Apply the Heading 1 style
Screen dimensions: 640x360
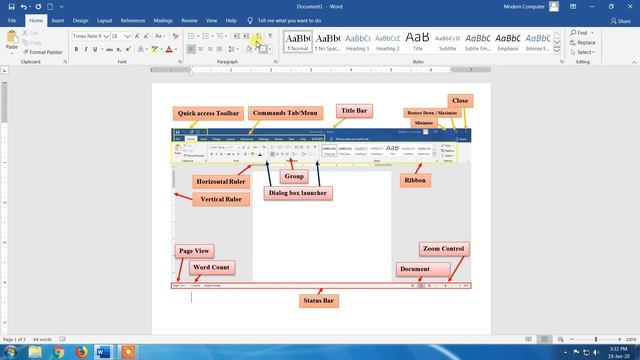click(358, 42)
